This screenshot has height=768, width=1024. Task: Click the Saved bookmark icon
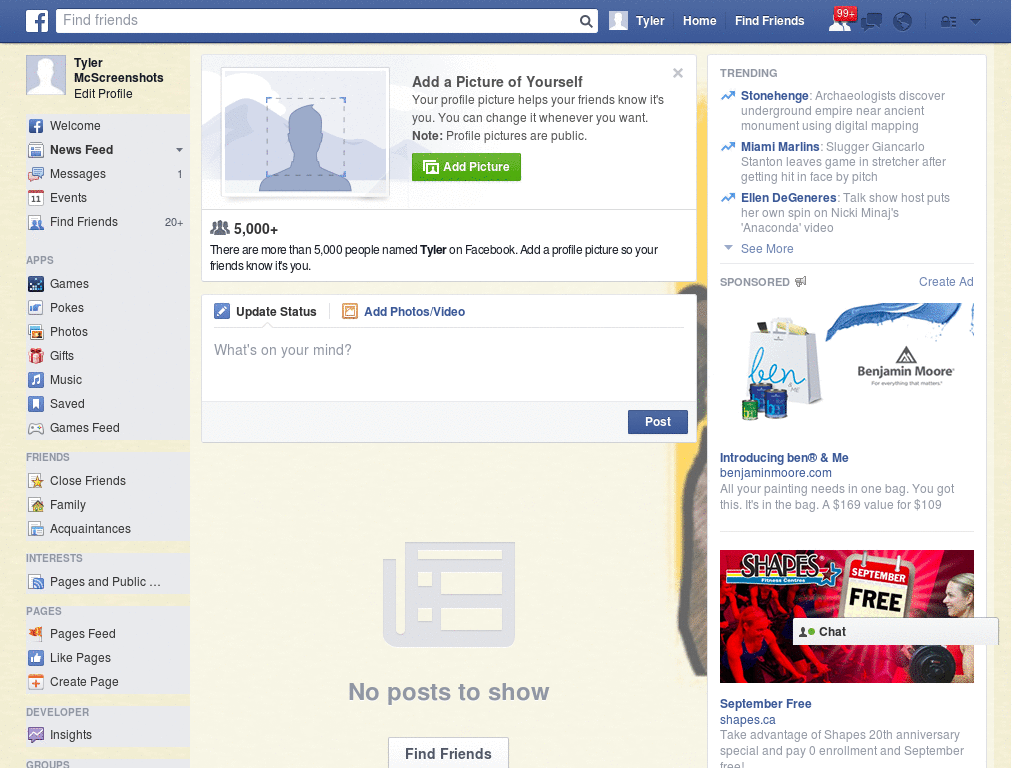[x=36, y=404]
